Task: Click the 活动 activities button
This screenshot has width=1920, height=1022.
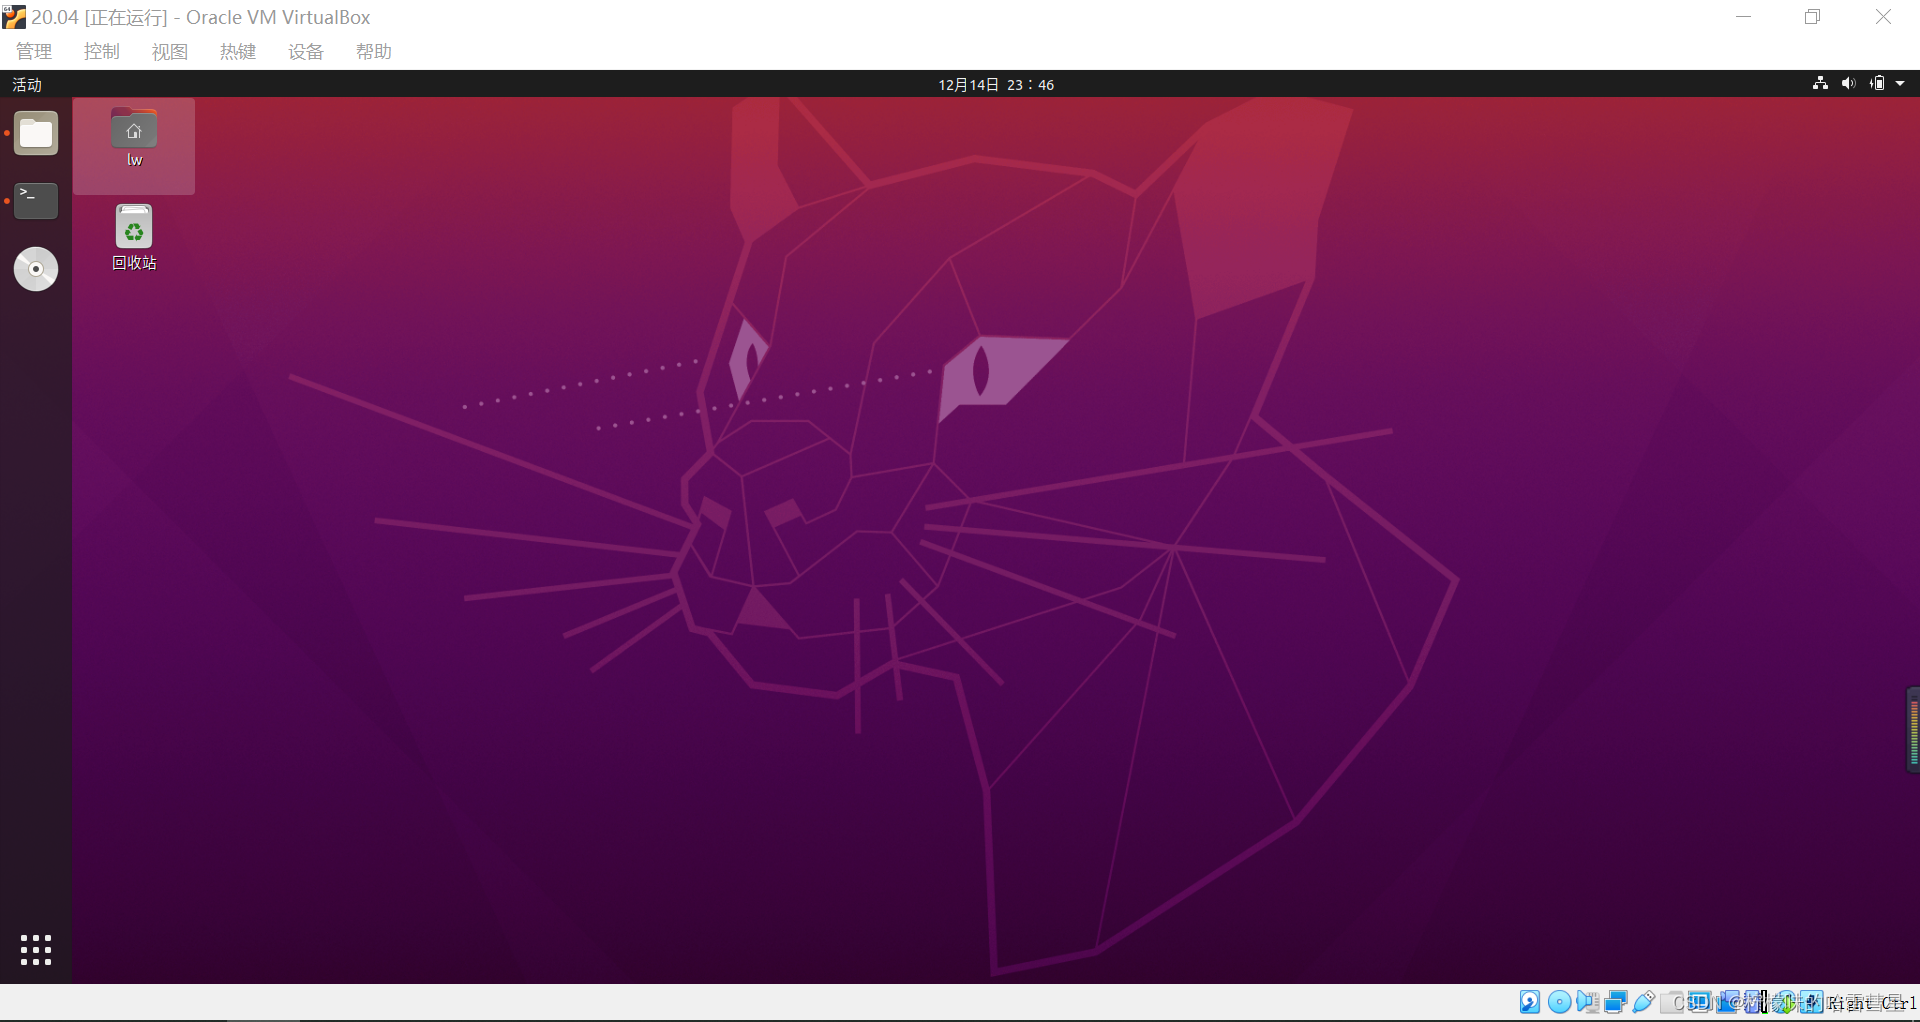Action: [x=27, y=85]
